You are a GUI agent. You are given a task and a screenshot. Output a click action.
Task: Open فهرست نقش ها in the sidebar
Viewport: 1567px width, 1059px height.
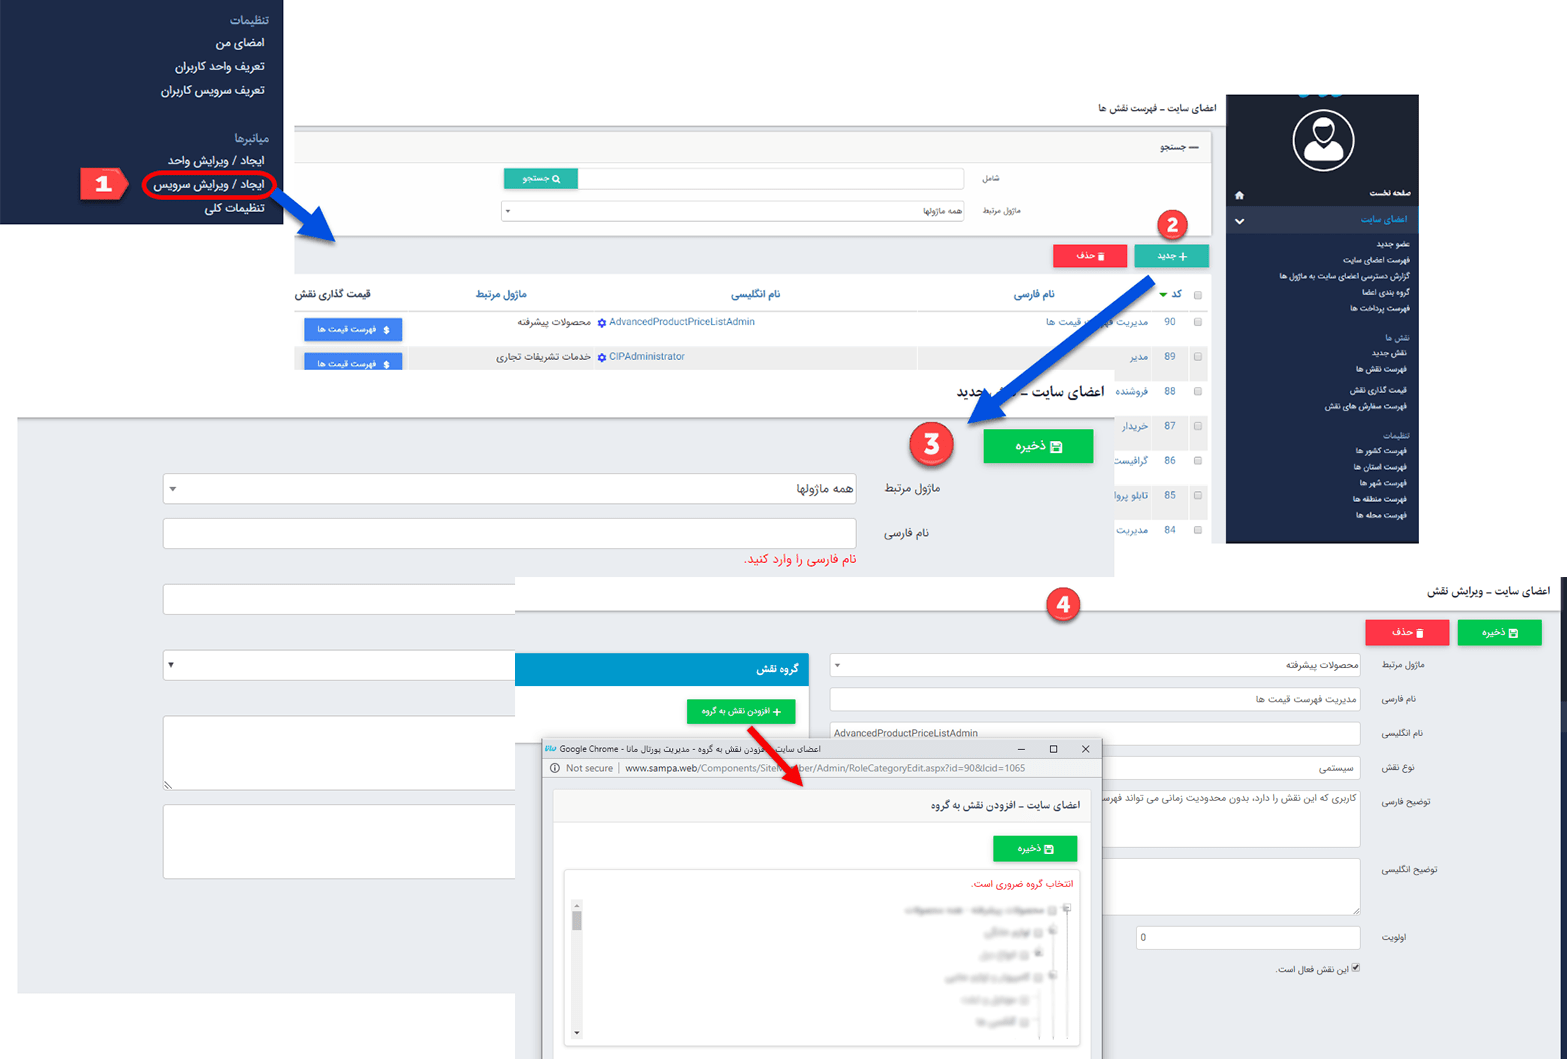click(x=1382, y=369)
